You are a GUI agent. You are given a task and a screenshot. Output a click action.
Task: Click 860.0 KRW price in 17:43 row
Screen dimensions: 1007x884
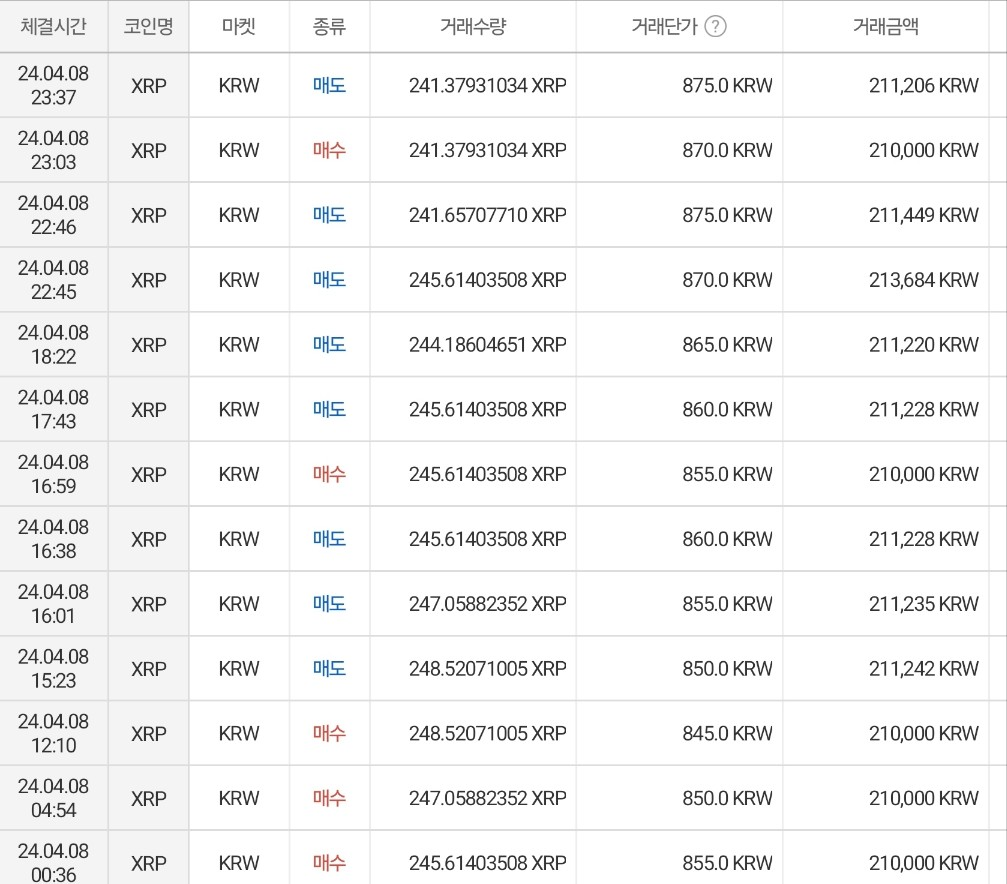727,410
